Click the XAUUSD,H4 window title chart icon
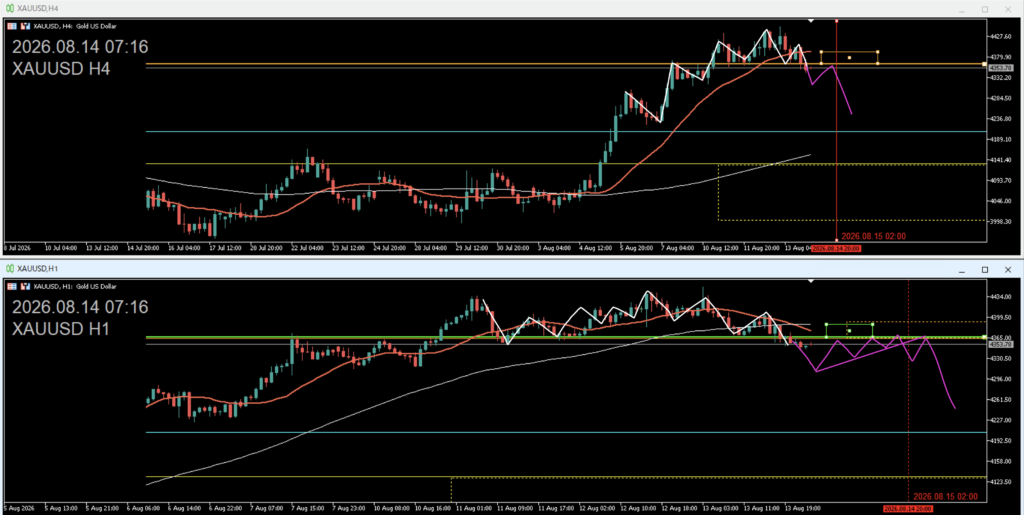Image resolution: width=1024 pixels, height=515 pixels. click(10, 8)
